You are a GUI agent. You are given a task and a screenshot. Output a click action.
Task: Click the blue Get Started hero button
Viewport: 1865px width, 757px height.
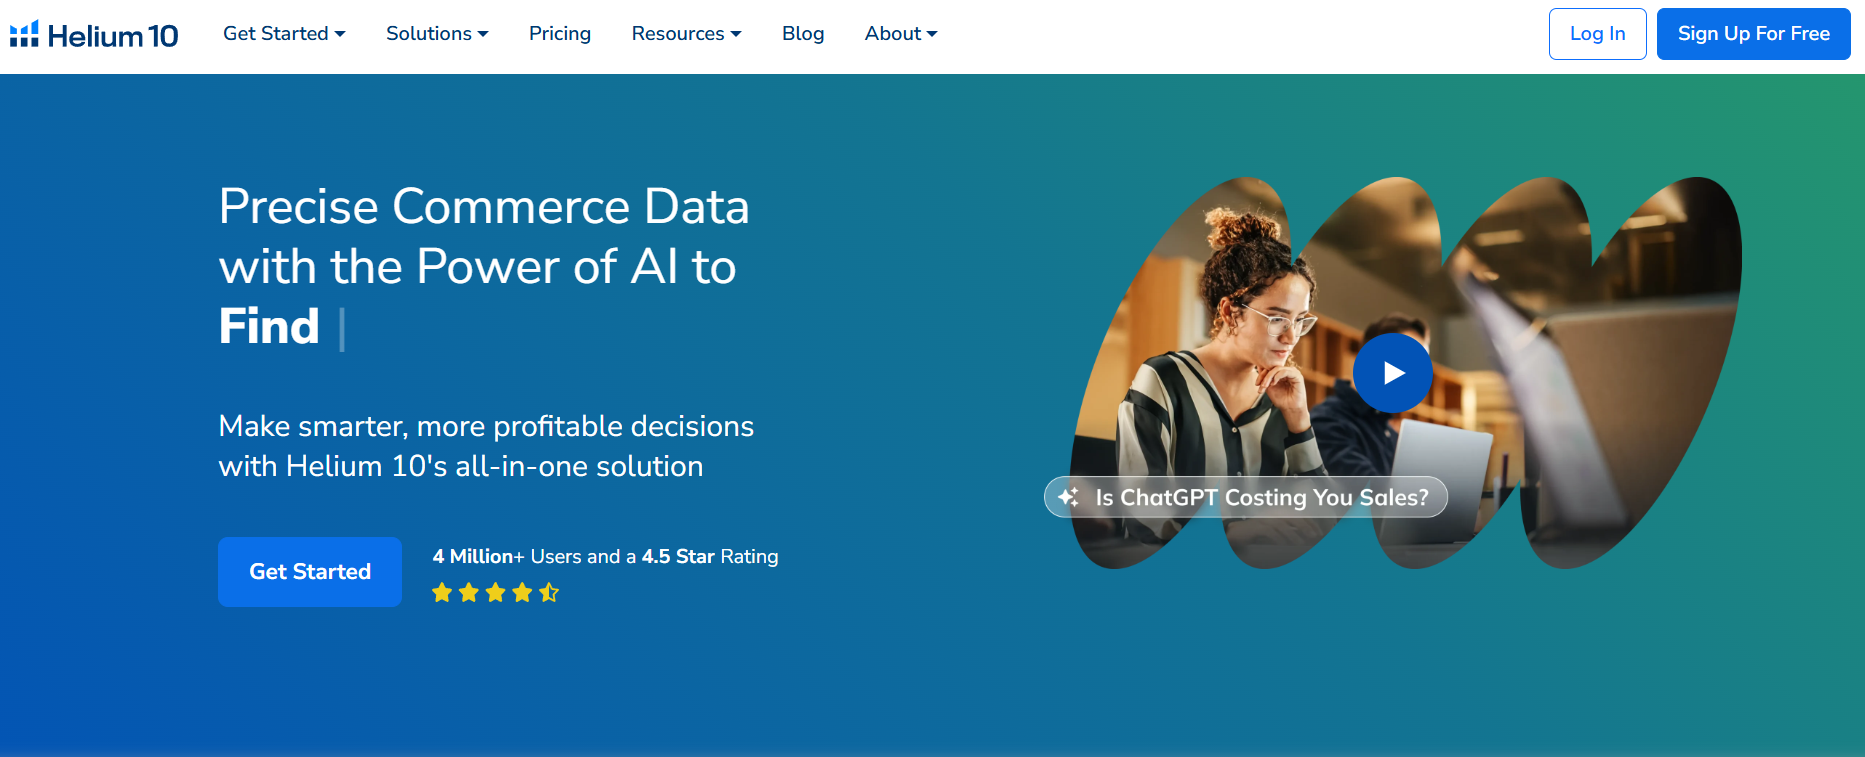[x=310, y=572]
